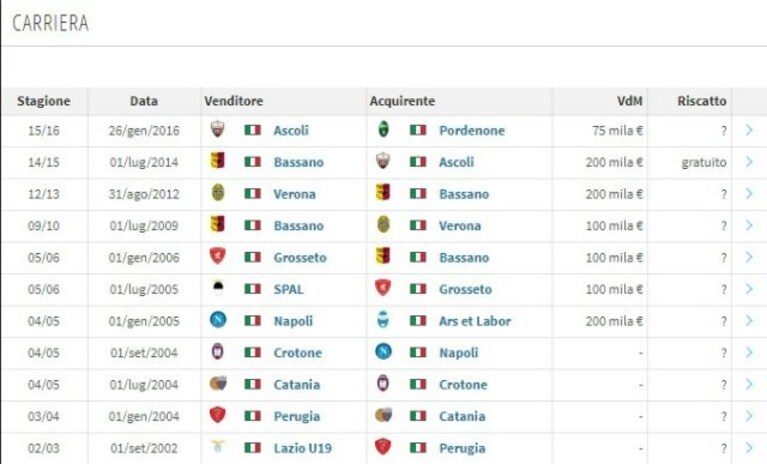This screenshot has width=767, height=464.
Task: Click Grosseto crest in 01/gen/2006 seller column
Action: [x=218, y=256]
